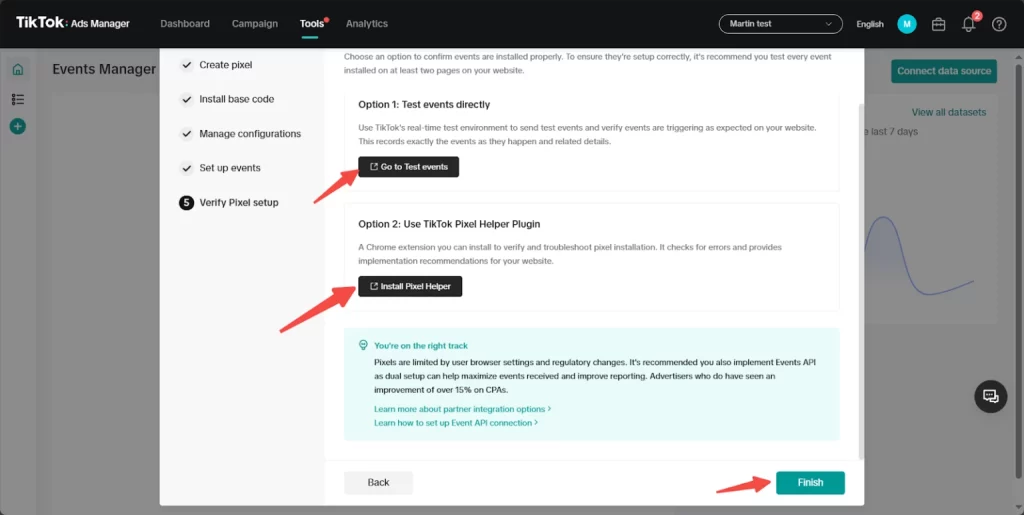1024x515 pixels.
Task: Click the Back button
Action: pyautogui.click(x=378, y=482)
